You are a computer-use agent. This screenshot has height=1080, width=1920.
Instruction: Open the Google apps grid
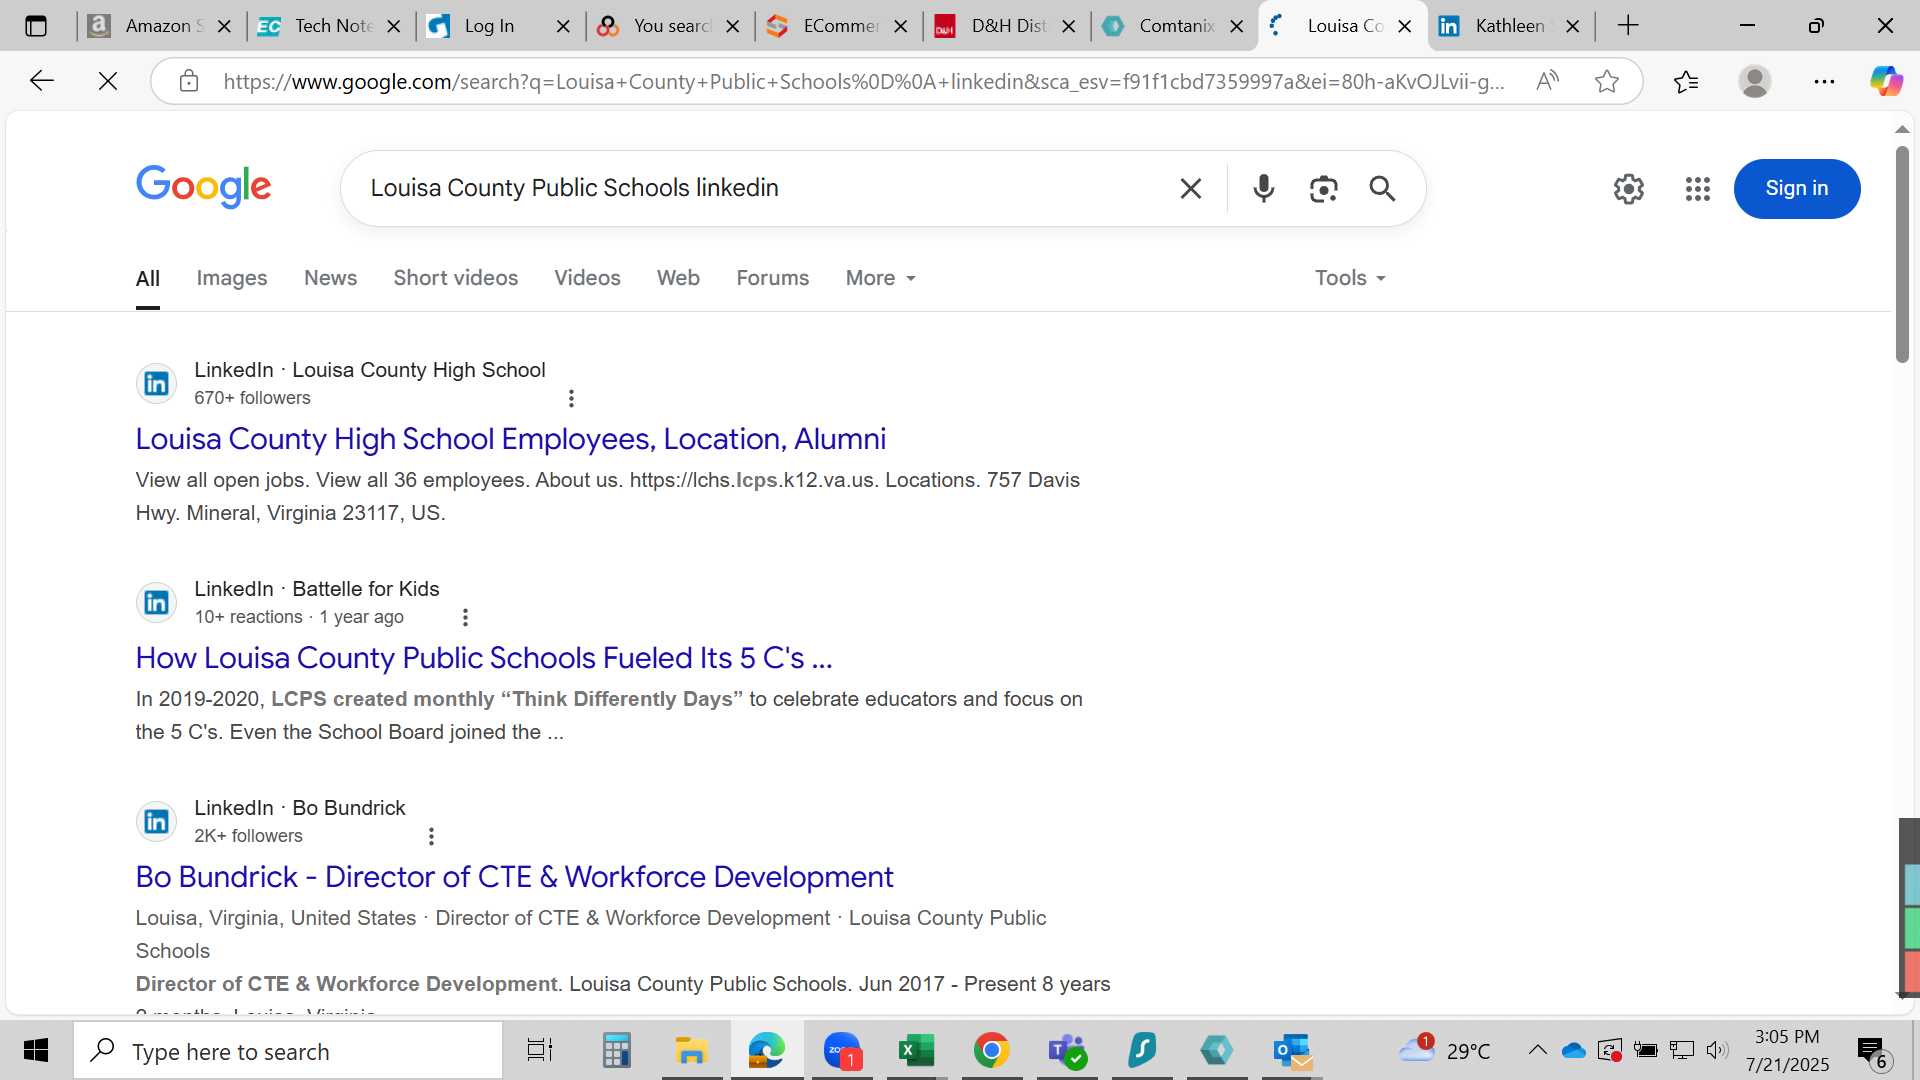pos(1697,188)
